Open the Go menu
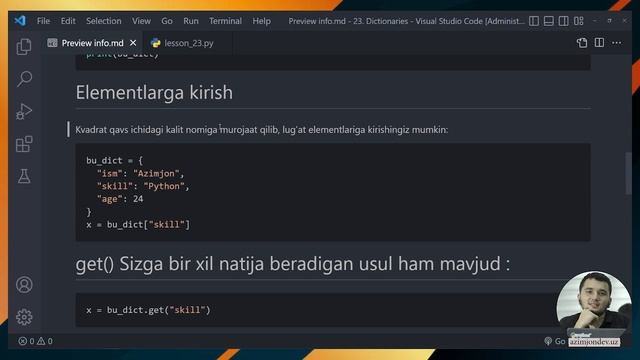640x360 pixels. point(167,21)
